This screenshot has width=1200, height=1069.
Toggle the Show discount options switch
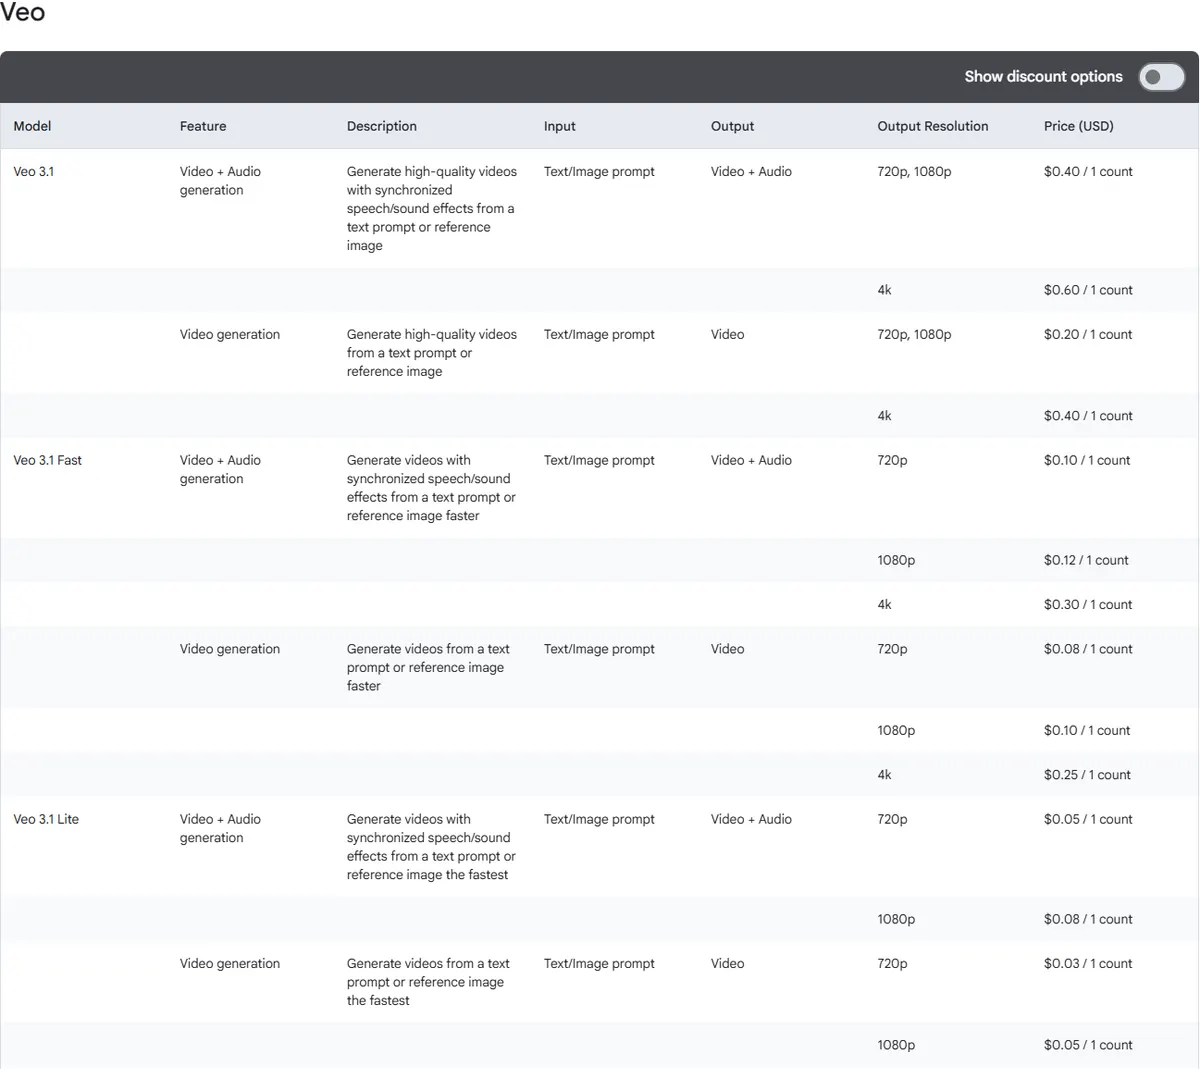[x=1161, y=77]
